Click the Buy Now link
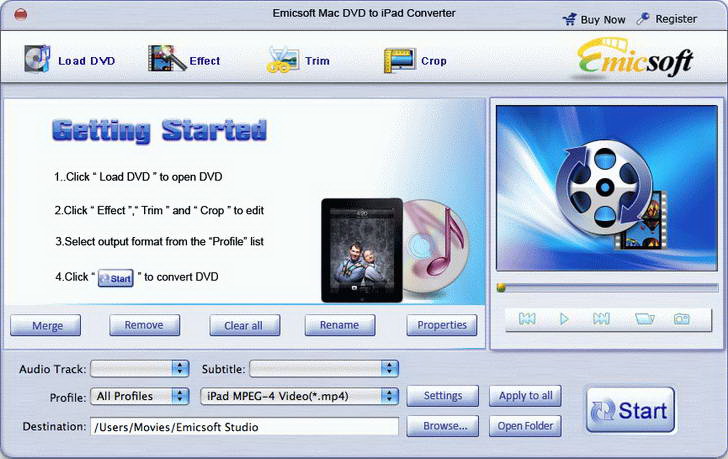Viewport: 728px width, 459px height. (x=603, y=19)
